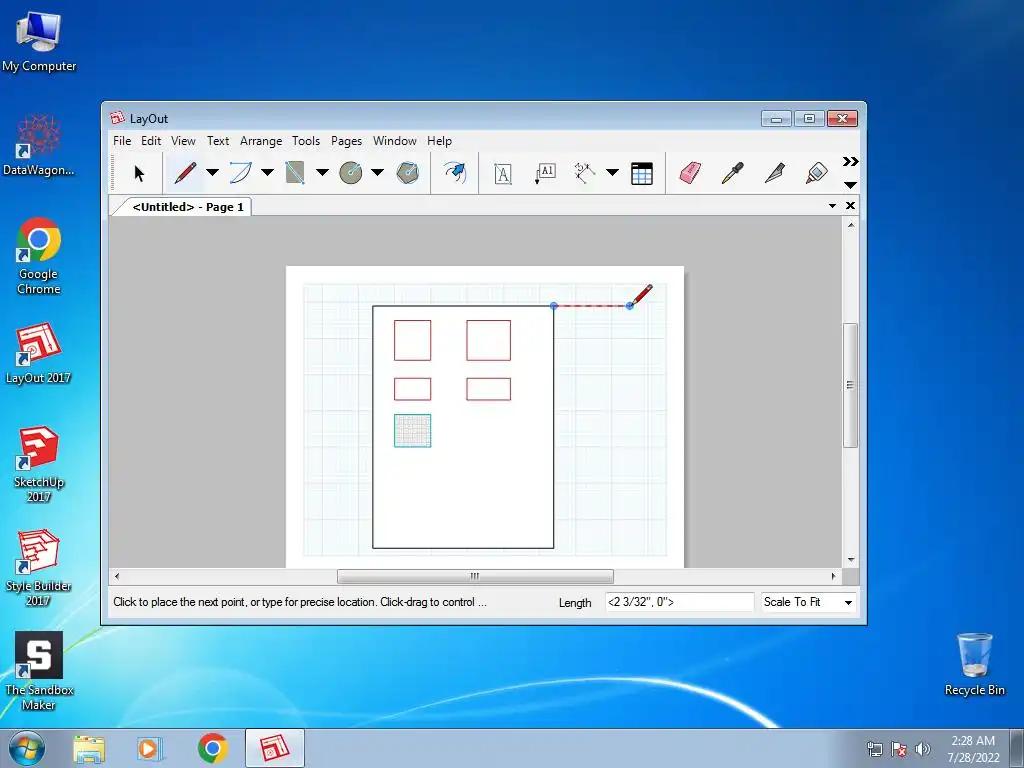Click the Length measurement input field
1024x768 pixels.
pyautogui.click(x=679, y=602)
